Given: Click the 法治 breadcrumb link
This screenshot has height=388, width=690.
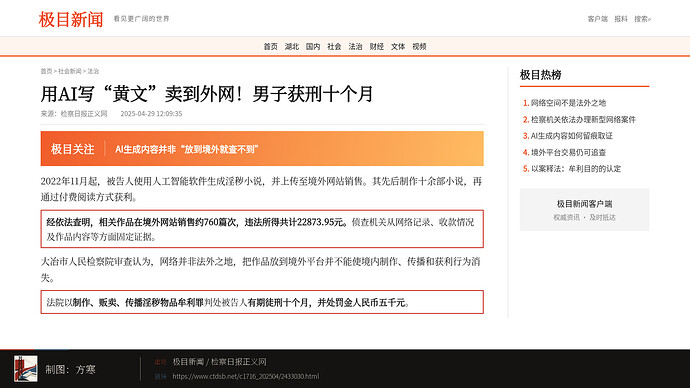Looking at the screenshot, I should tap(93, 71).
